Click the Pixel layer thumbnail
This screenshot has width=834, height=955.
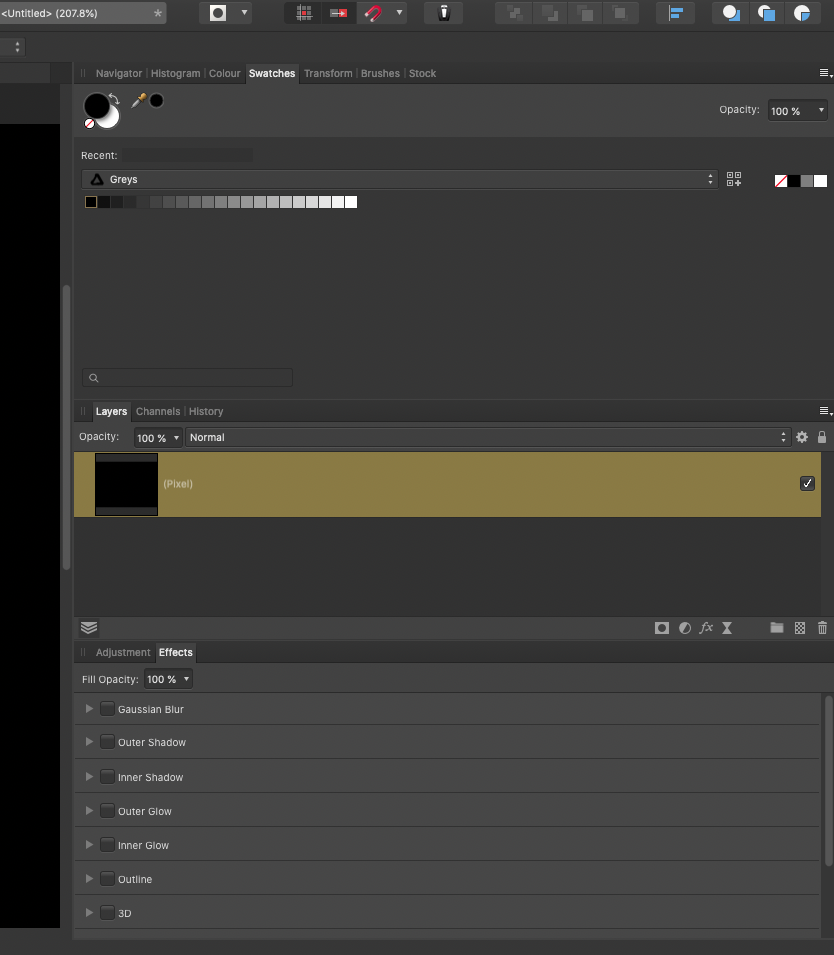(x=126, y=484)
